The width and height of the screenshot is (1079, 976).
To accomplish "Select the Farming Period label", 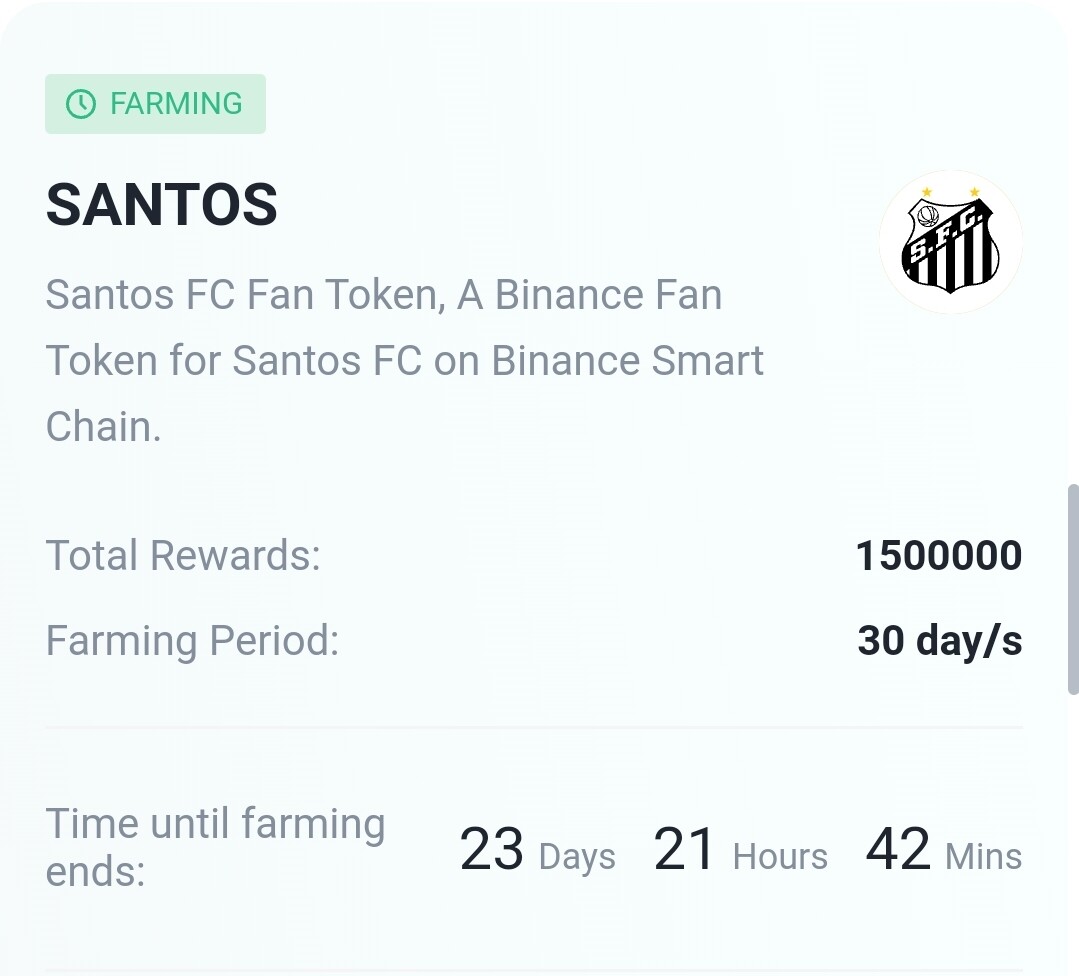I will 192,640.
